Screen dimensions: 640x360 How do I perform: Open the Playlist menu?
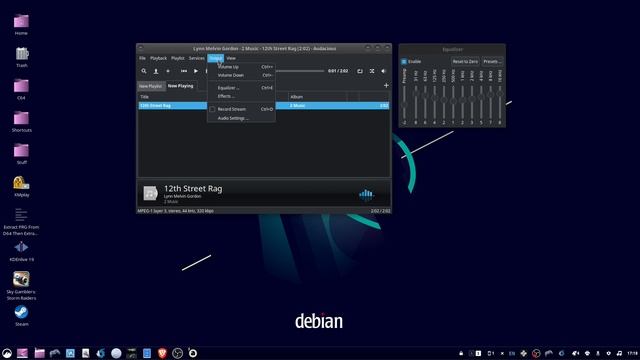point(178,58)
